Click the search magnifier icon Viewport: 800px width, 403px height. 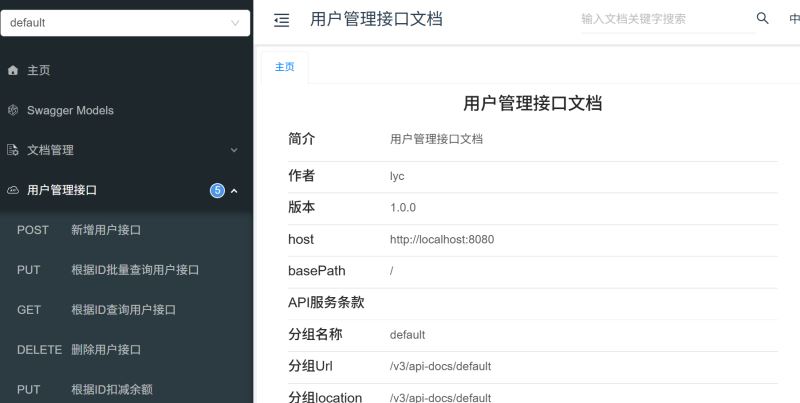click(762, 18)
